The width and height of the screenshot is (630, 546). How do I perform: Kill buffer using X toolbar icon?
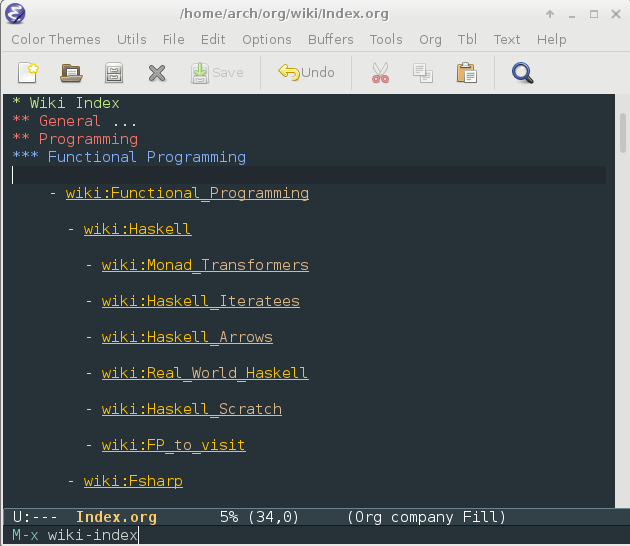[157, 73]
